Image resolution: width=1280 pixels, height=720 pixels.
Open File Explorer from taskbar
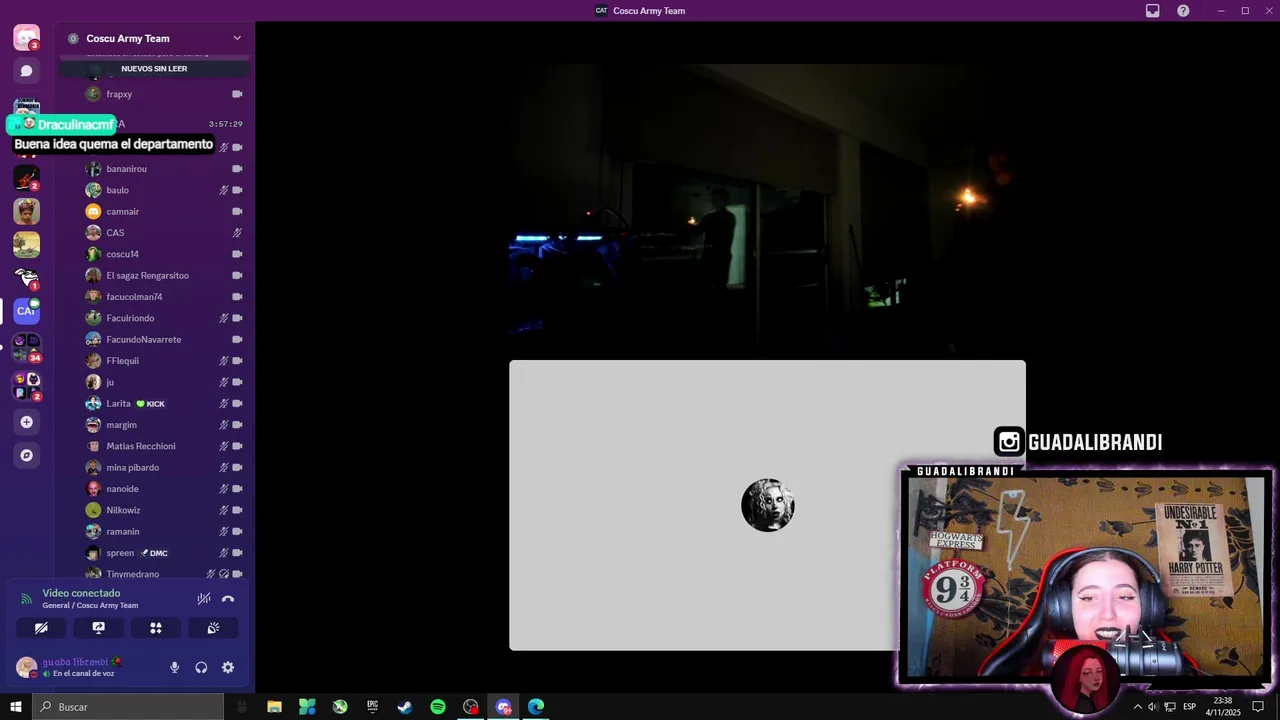(274, 707)
